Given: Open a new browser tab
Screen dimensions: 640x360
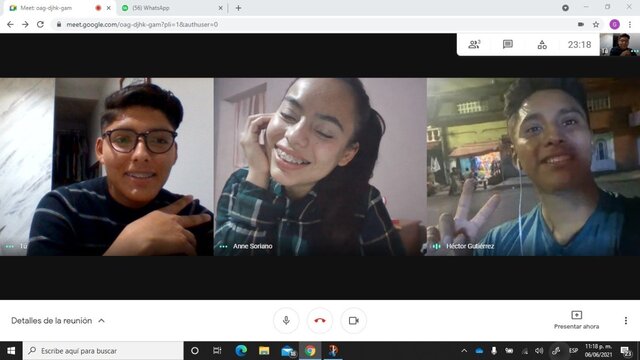Looking at the screenshot, I should [x=238, y=8].
